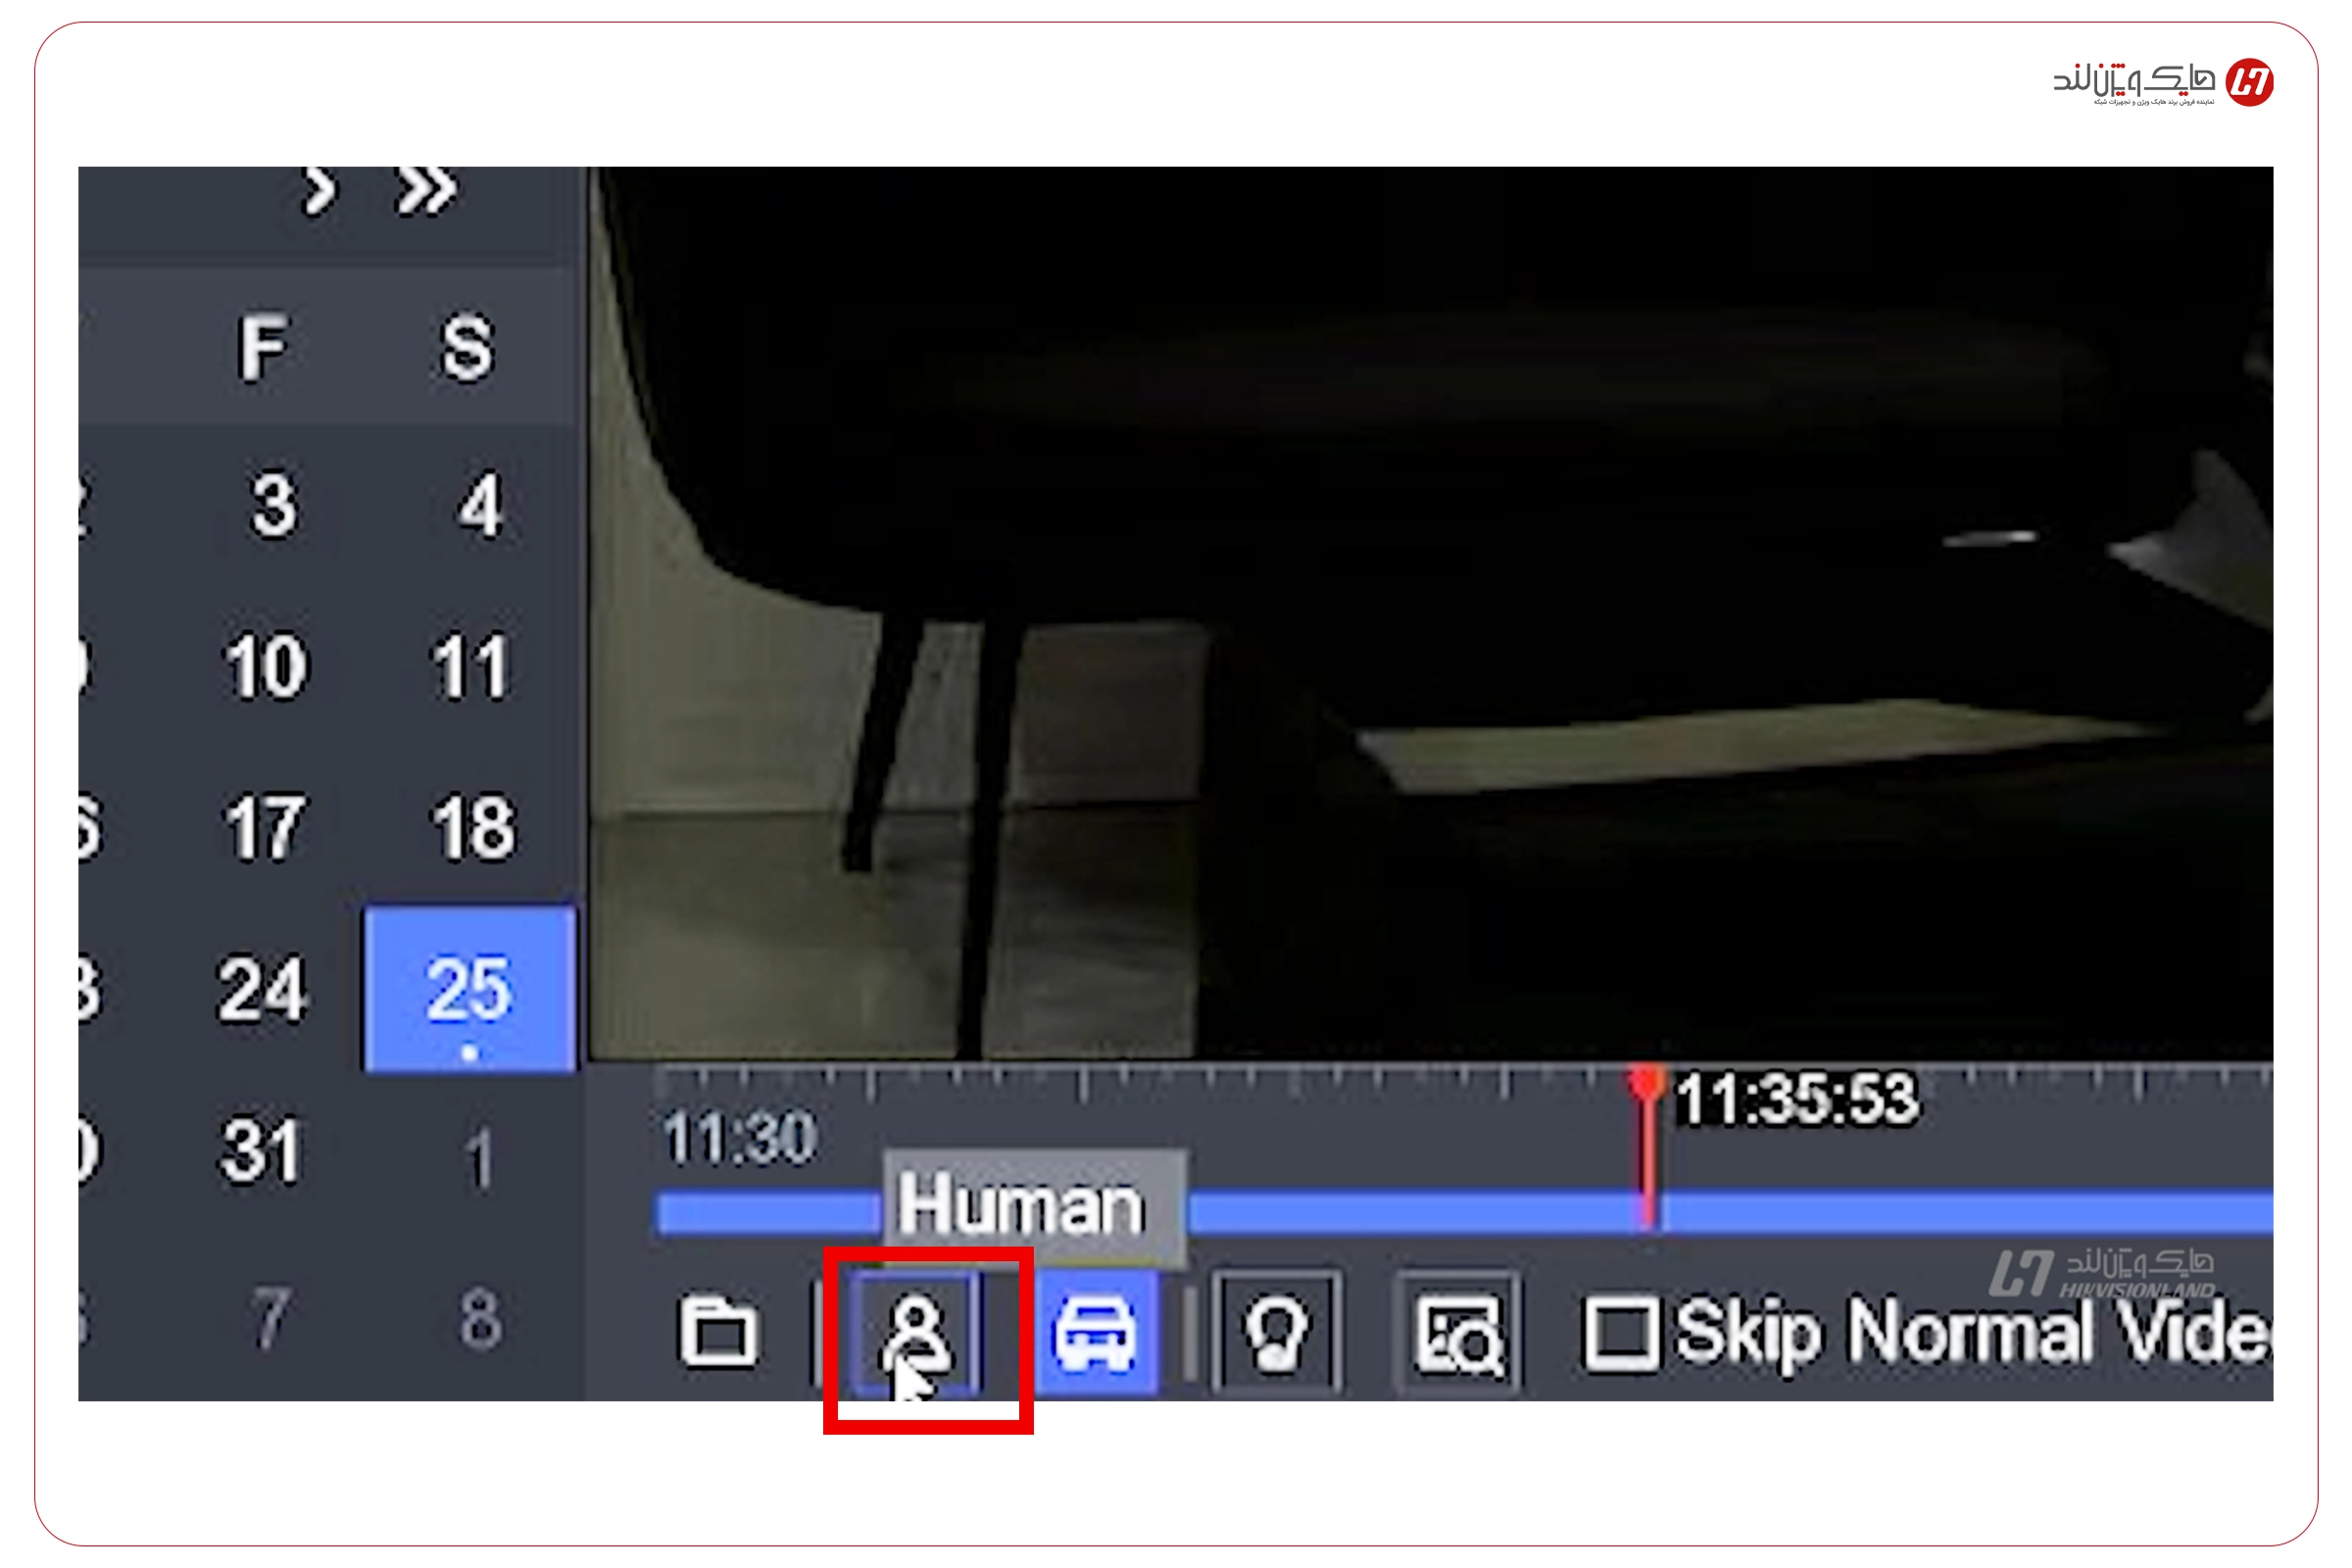Click the Hikvisionland logo at top right
The image size is (2352, 1568).
[x=2163, y=82]
